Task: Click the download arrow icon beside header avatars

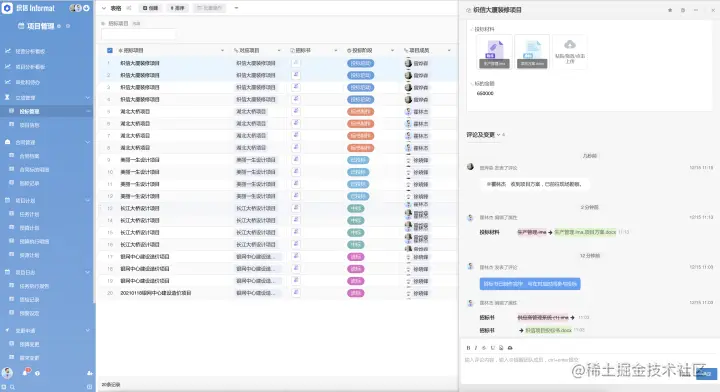Action: click(x=86, y=8)
